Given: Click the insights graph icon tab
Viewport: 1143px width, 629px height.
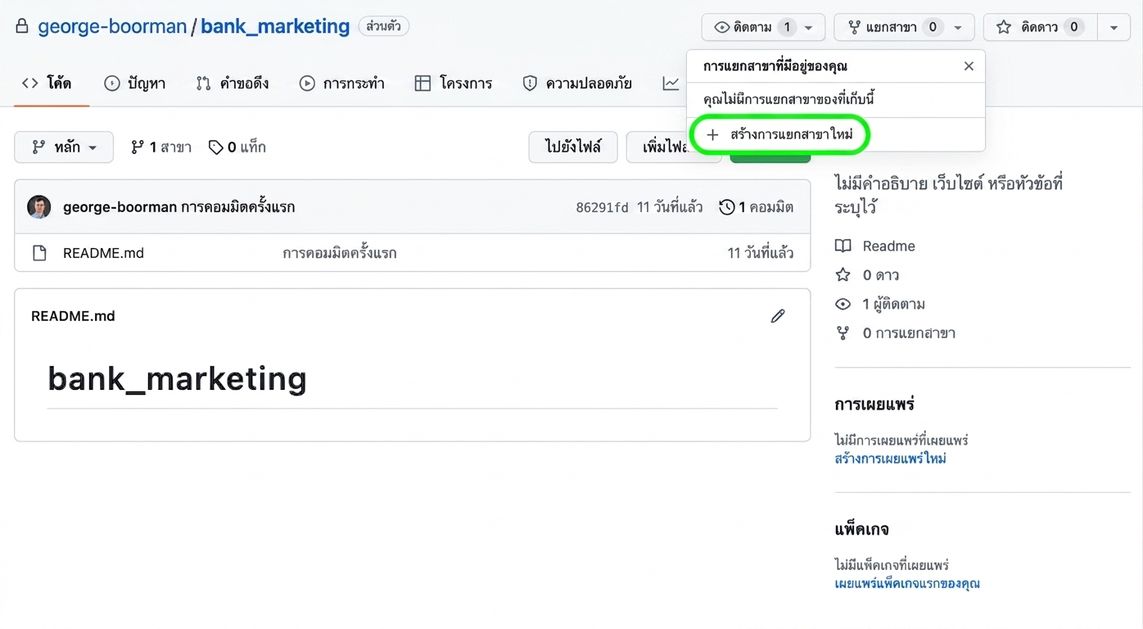Looking at the screenshot, I should [x=671, y=83].
